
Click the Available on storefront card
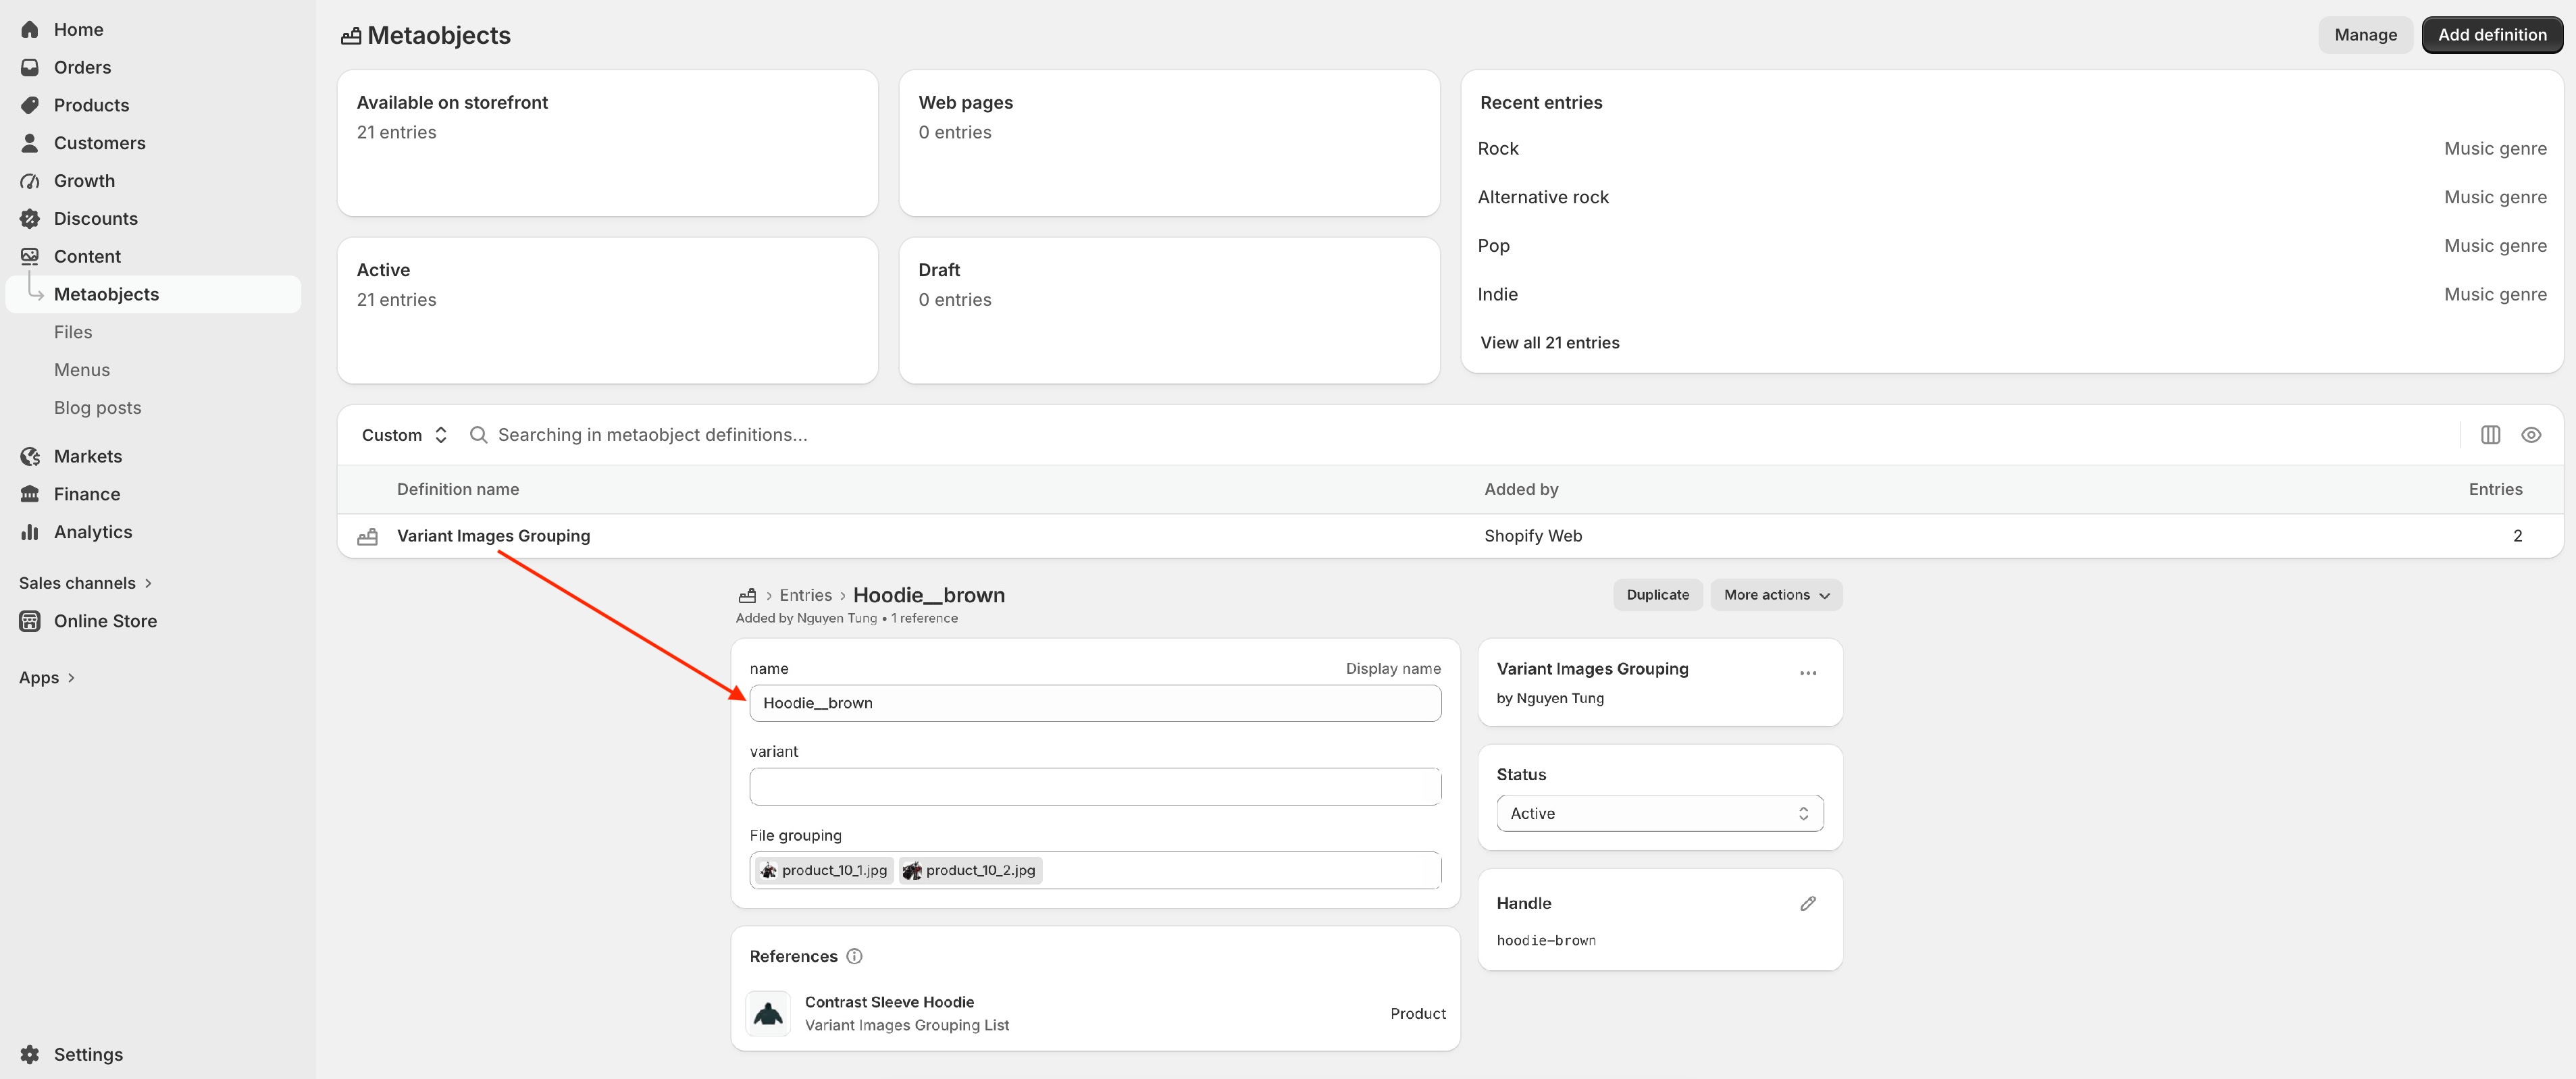click(x=608, y=143)
